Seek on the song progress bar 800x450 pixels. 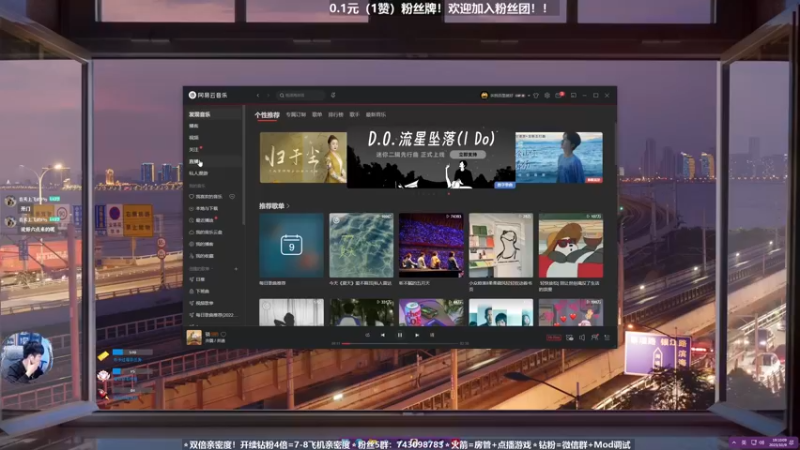coord(400,344)
